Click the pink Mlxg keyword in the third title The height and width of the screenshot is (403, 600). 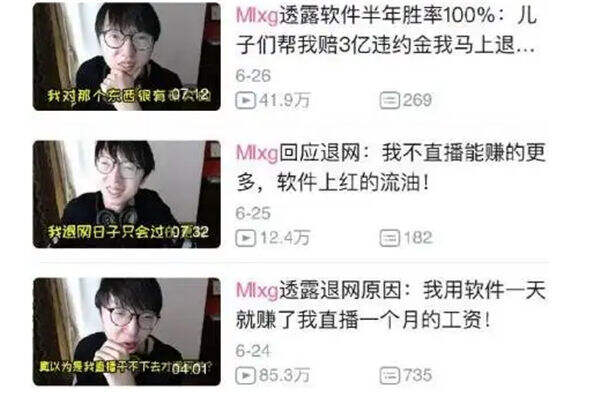tap(257, 291)
